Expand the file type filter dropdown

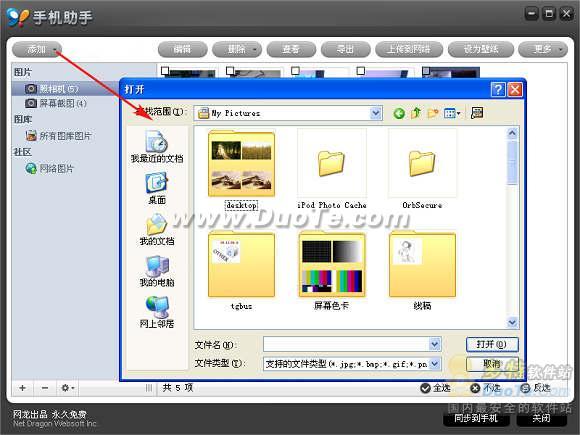(435, 364)
